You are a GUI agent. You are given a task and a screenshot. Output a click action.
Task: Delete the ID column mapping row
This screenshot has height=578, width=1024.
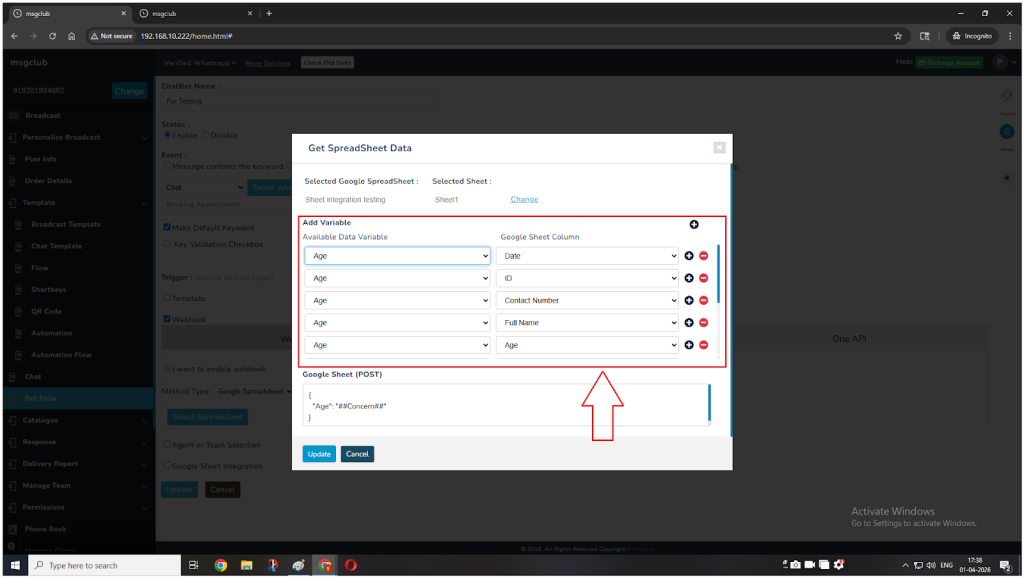point(703,278)
